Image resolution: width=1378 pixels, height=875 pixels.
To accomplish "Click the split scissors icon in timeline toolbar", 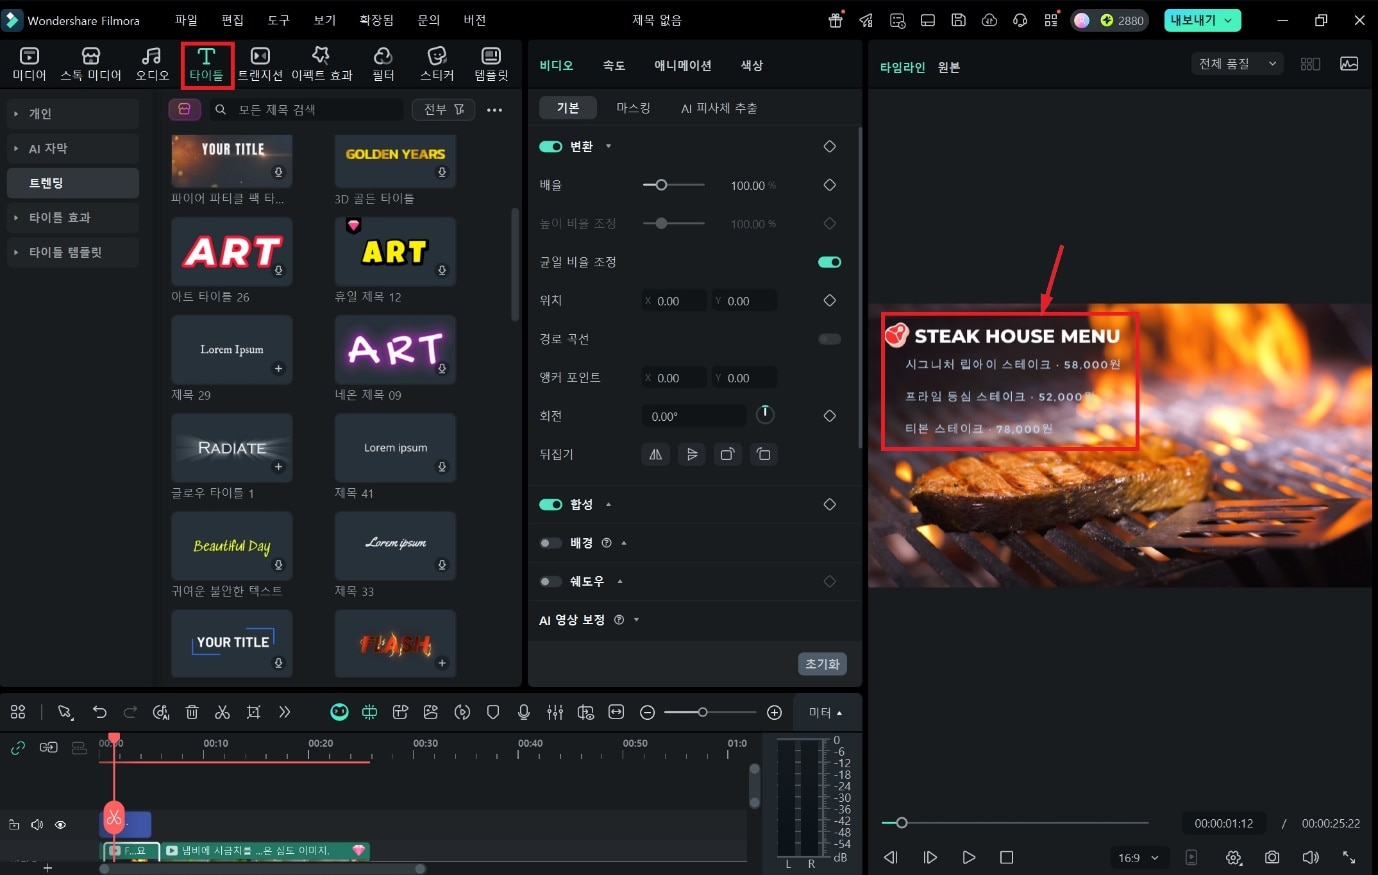I will (222, 712).
